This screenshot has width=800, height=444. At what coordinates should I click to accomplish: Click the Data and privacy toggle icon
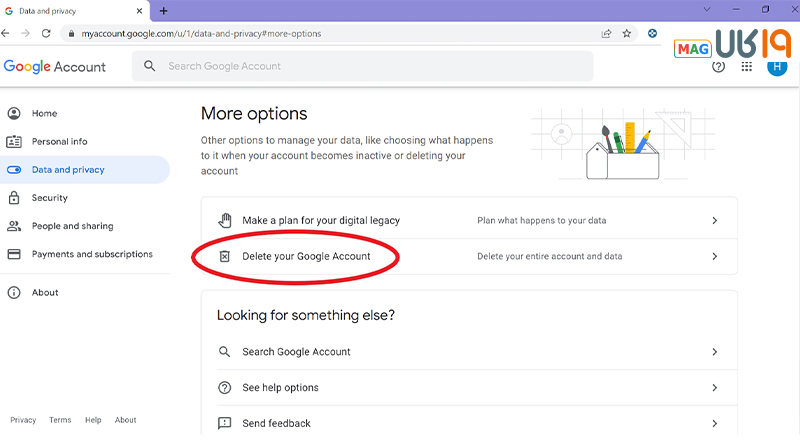(14, 169)
